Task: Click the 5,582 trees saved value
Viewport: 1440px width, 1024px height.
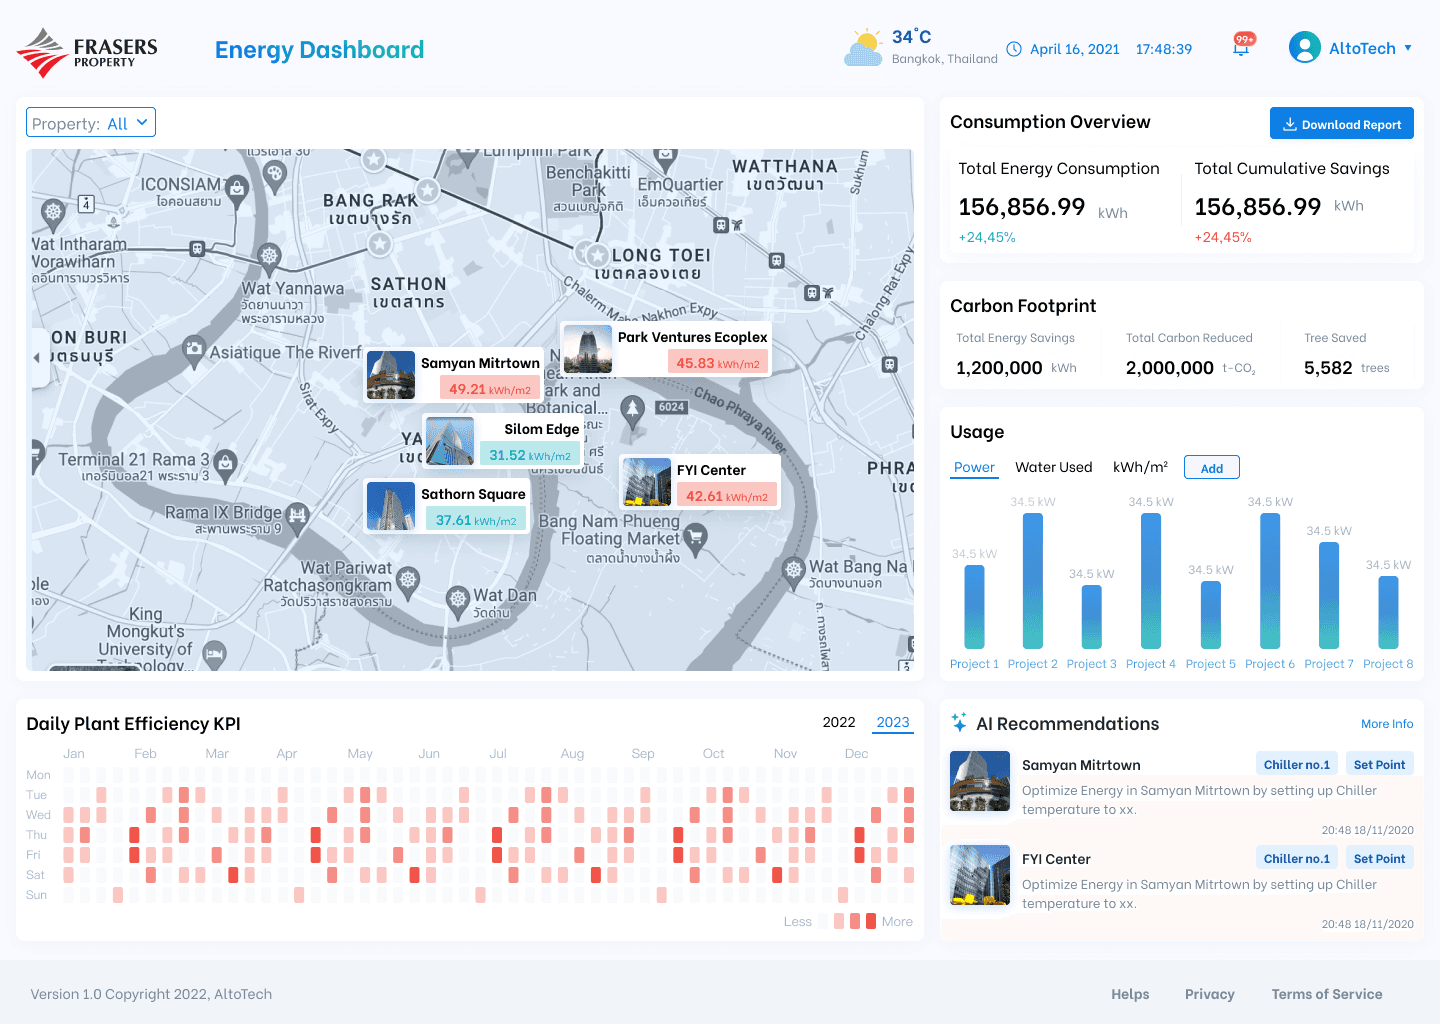Action: [x=1328, y=368]
